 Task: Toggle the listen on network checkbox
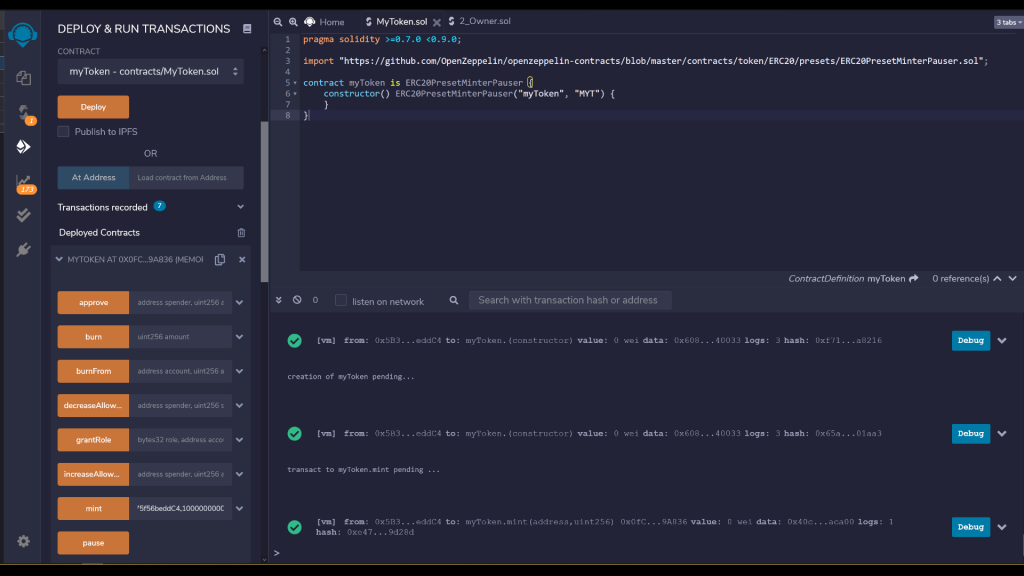coord(341,301)
